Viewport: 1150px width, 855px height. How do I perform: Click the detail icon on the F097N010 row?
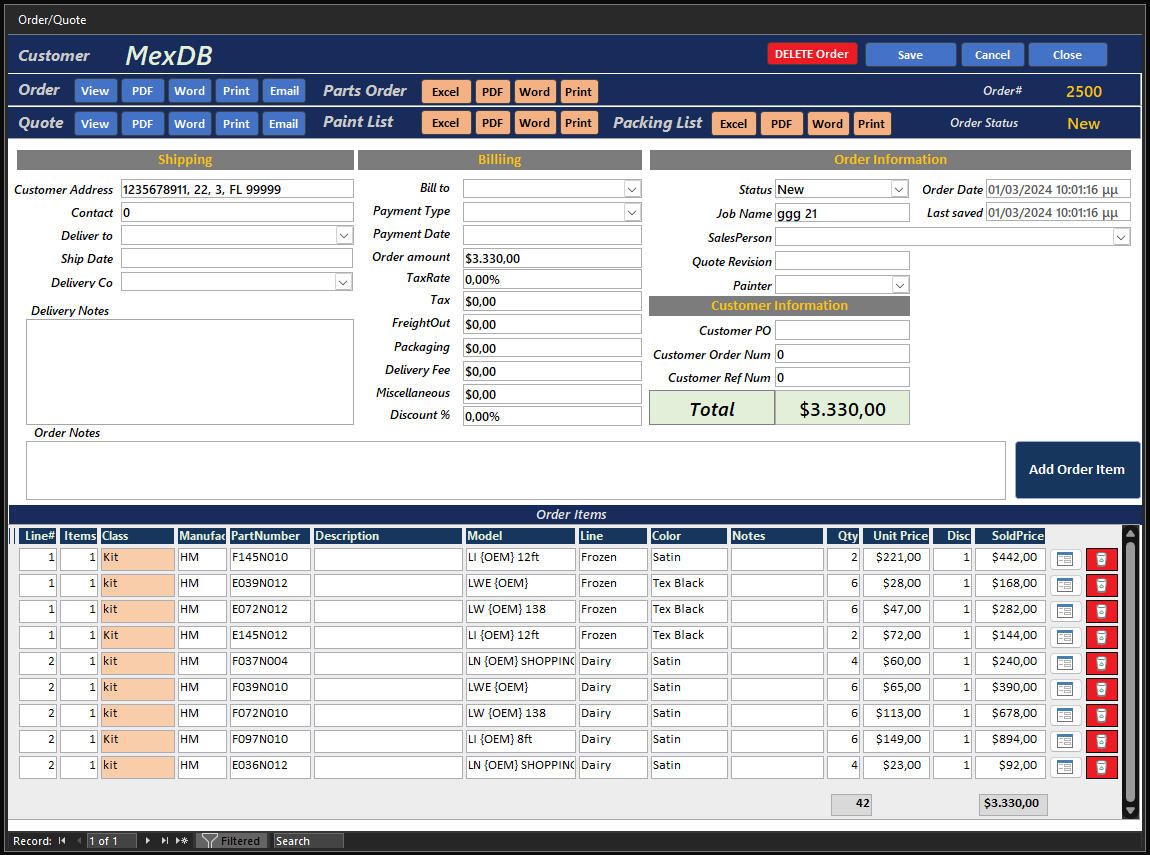coord(1064,741)
